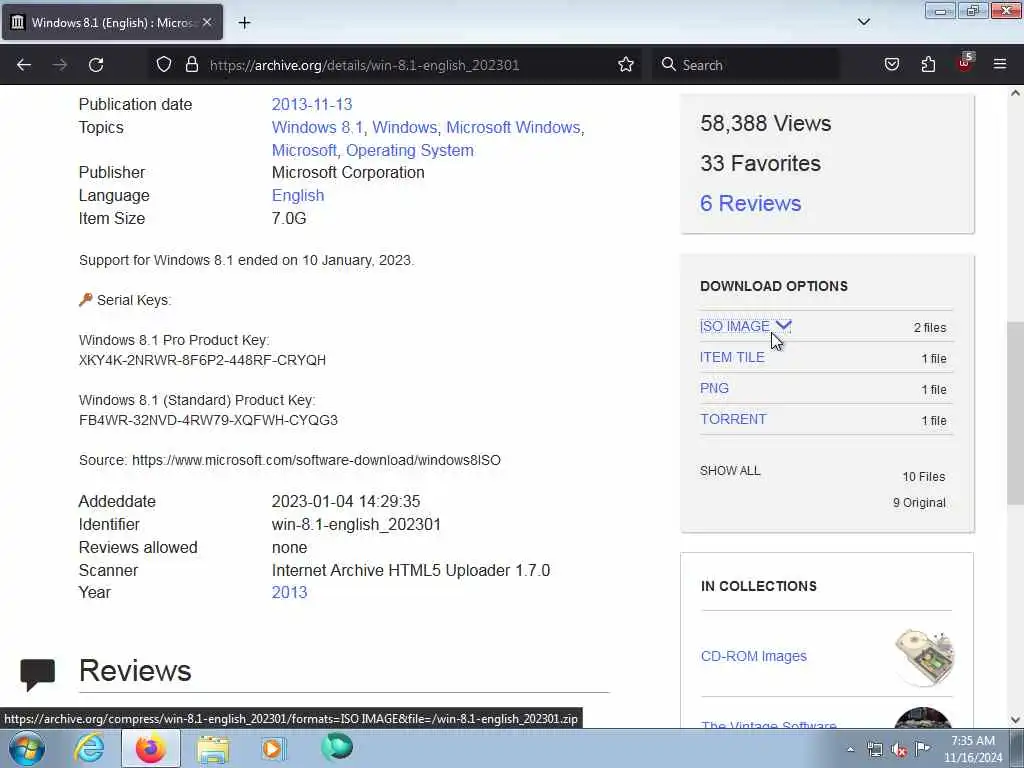Click the Microsoft source URL text

click(x=316, y=460)
